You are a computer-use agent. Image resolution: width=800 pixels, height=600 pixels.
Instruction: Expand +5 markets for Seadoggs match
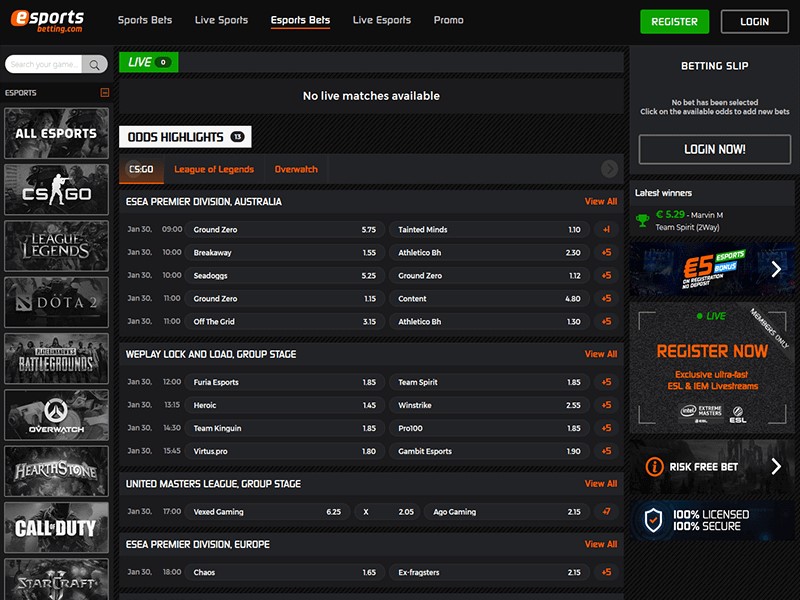click(606, 276)
